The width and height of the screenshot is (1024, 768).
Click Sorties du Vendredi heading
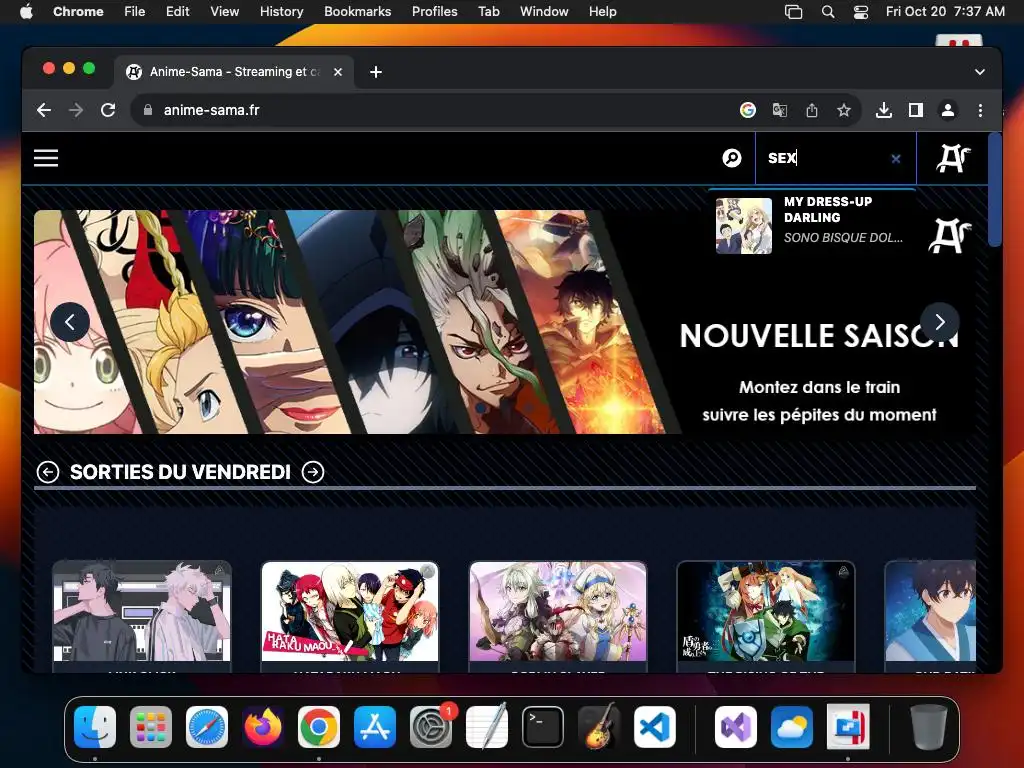[180, 472]
